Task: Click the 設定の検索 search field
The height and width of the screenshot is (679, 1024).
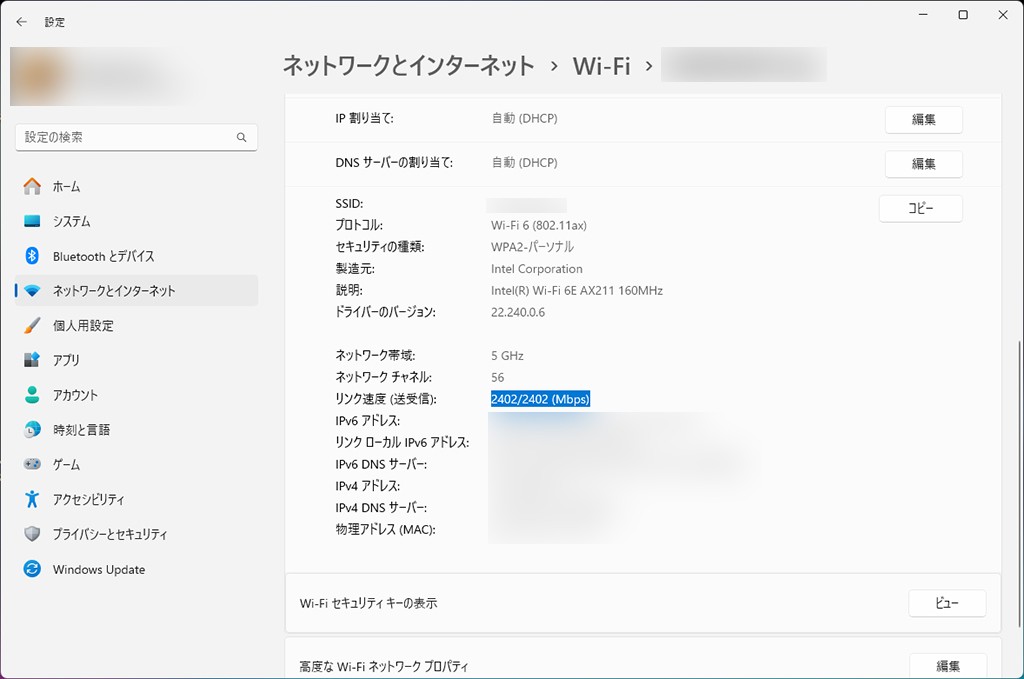Action: [125, 137]
